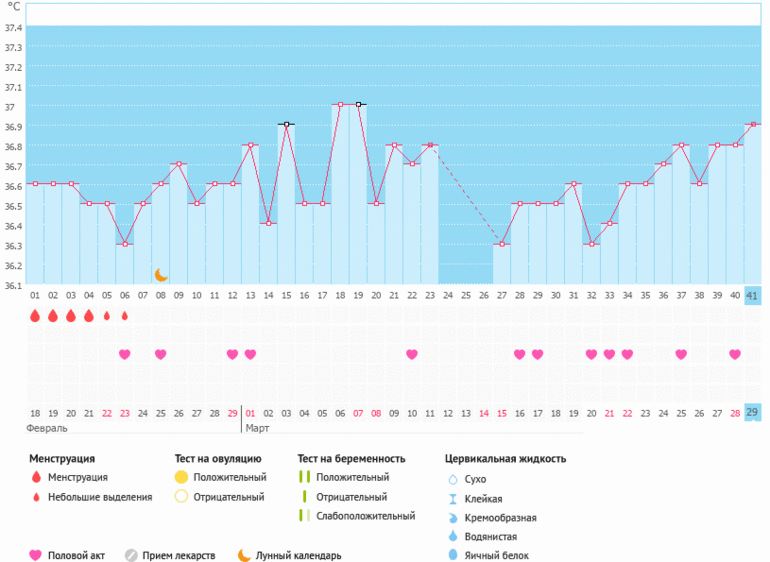Click the weak positive pregnancy test label
This screenshot has width=770, height=562.
(365, 515)
